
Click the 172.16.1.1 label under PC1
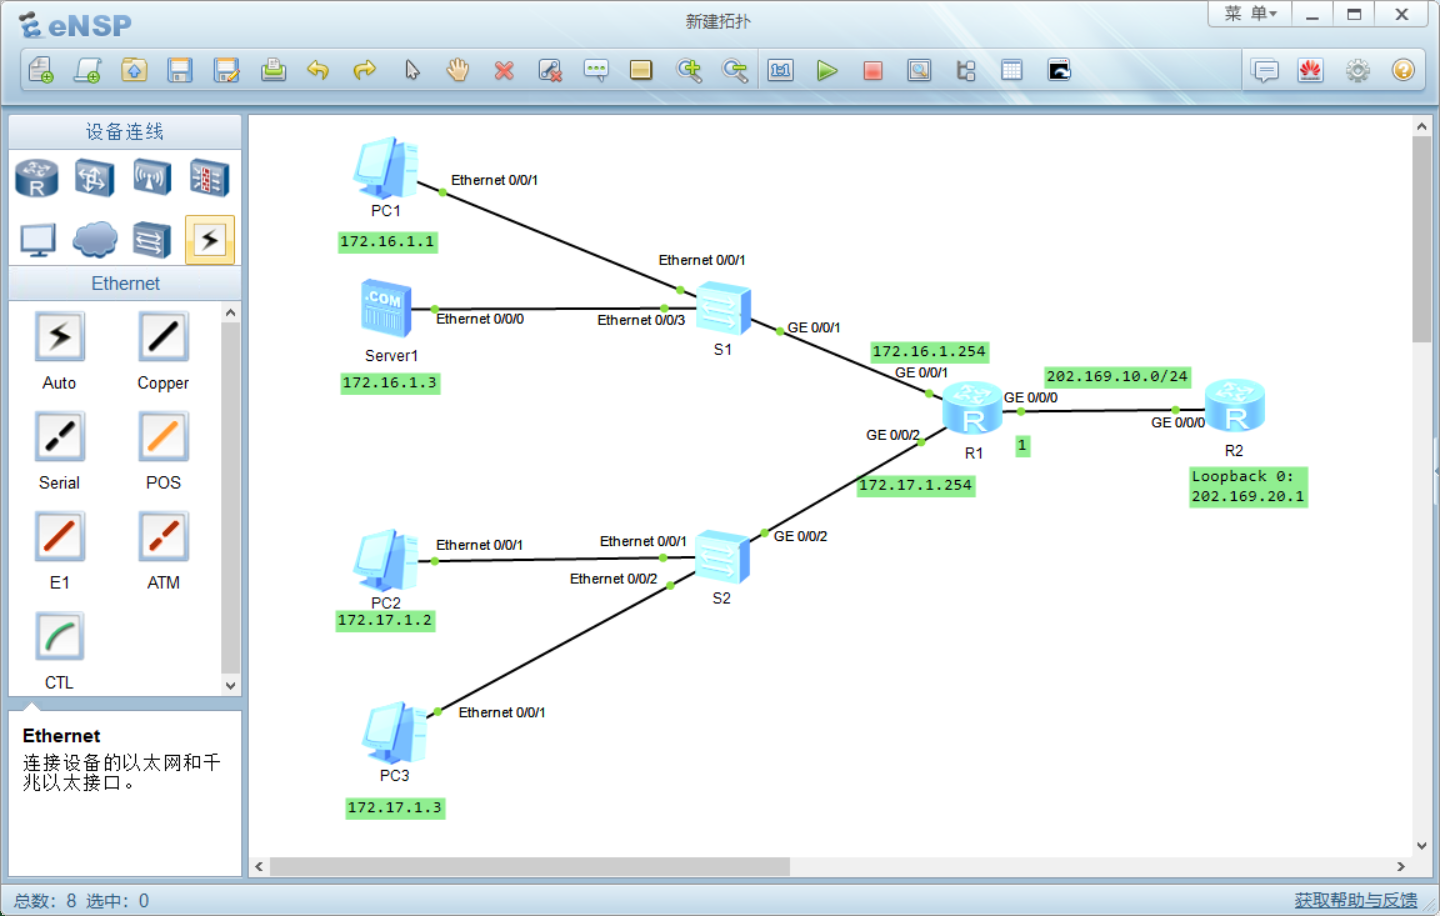pos(387,242)
